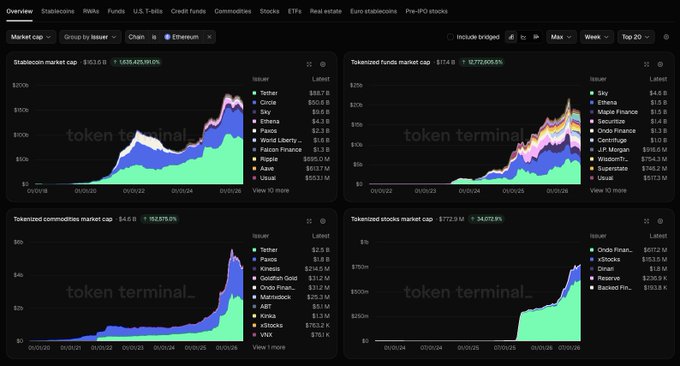
Task: Select the World Liberty row in Stablecoin legend
Action: click(x=291, y=140)
